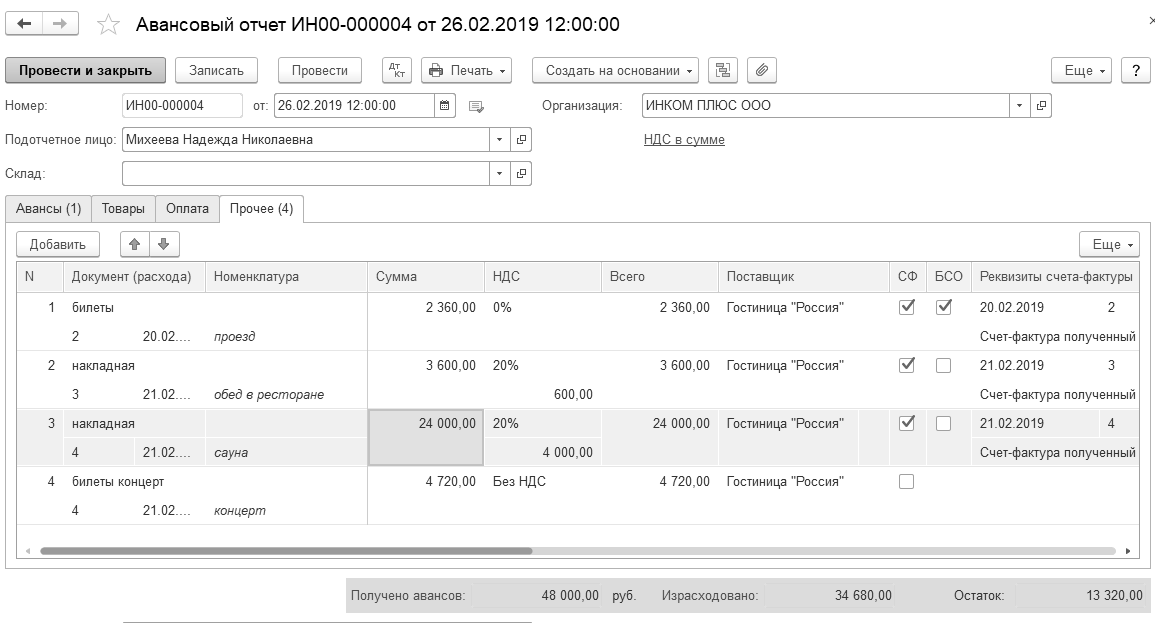Expand Склад dropdown arrow
Screen dimensions: 1155x623
coord(499,174)
